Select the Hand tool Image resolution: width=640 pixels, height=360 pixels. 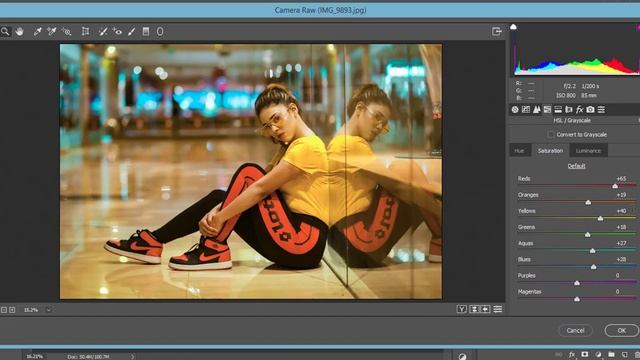pyautogui.click(x=19, y=31)
